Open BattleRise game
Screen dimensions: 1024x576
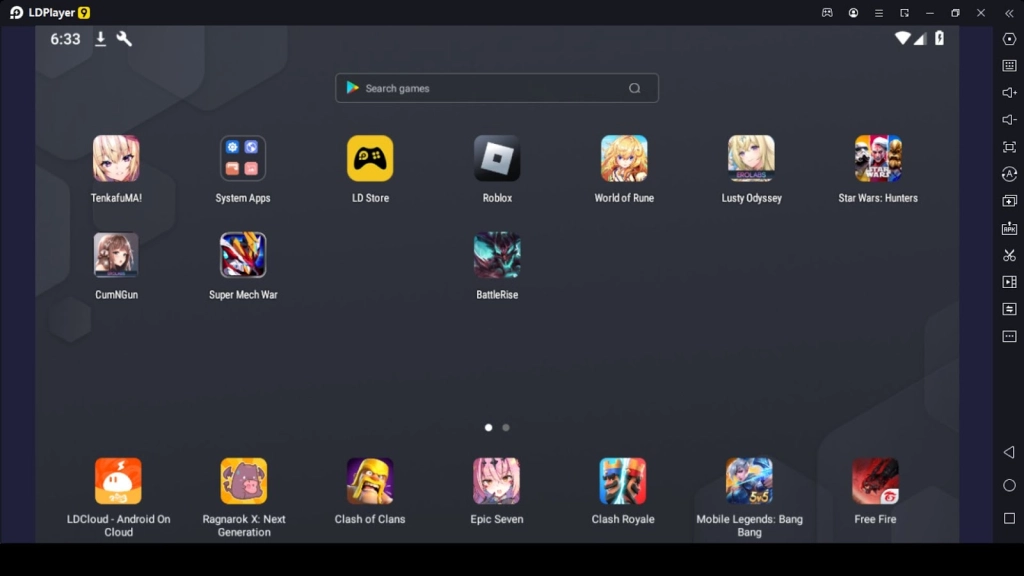tap(497, 255)
